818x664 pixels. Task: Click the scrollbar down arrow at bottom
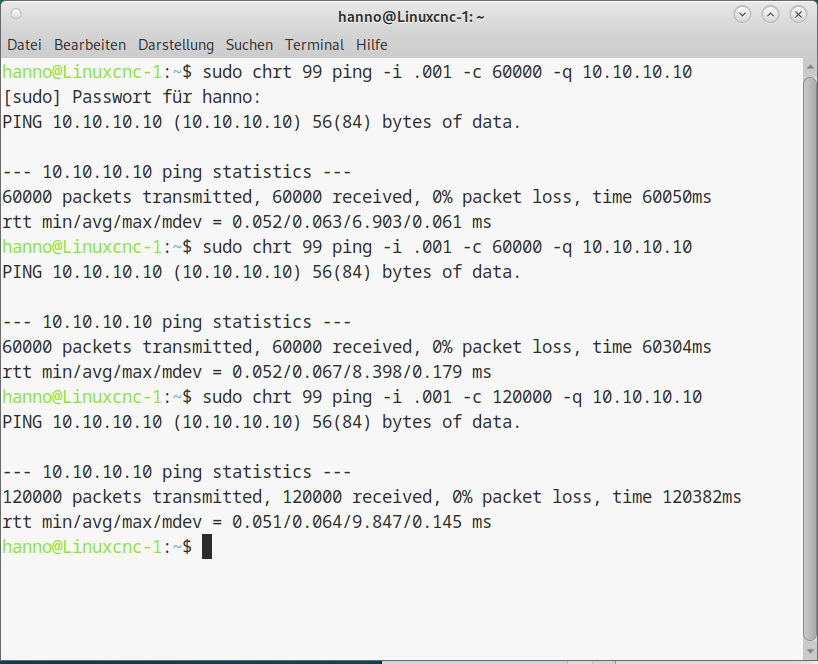[x=810, y=652]
